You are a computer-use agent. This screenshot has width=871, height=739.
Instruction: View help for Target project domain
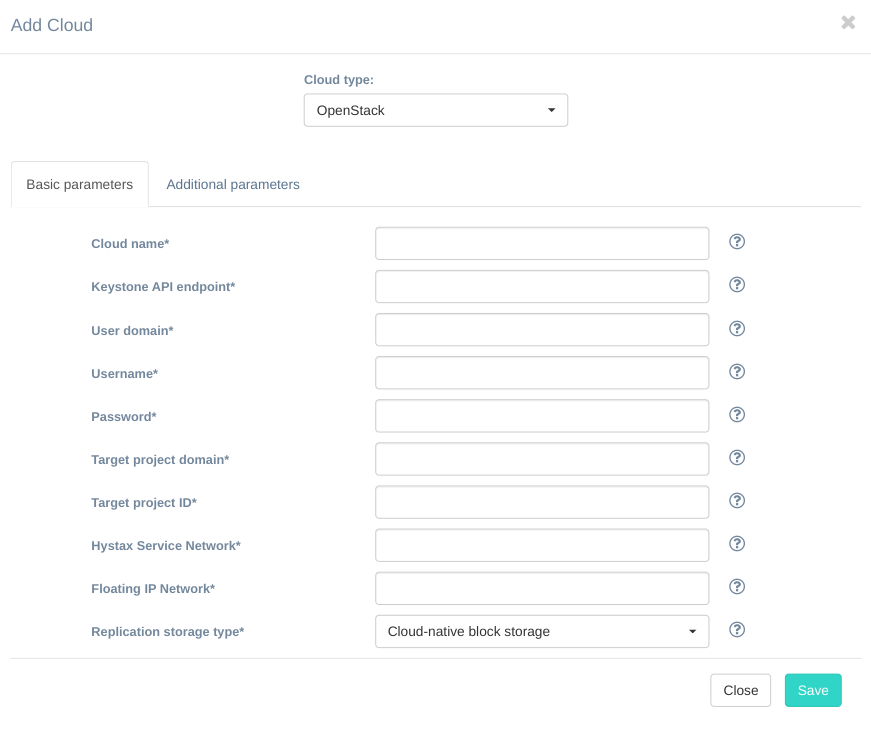(x=737, y=458)
